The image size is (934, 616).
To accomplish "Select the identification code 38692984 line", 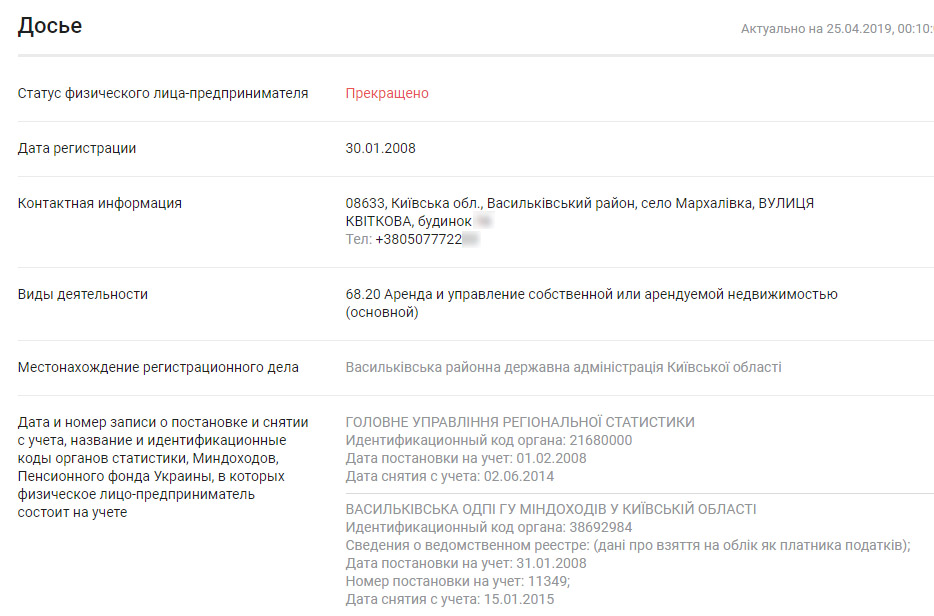I will (488, 527).
